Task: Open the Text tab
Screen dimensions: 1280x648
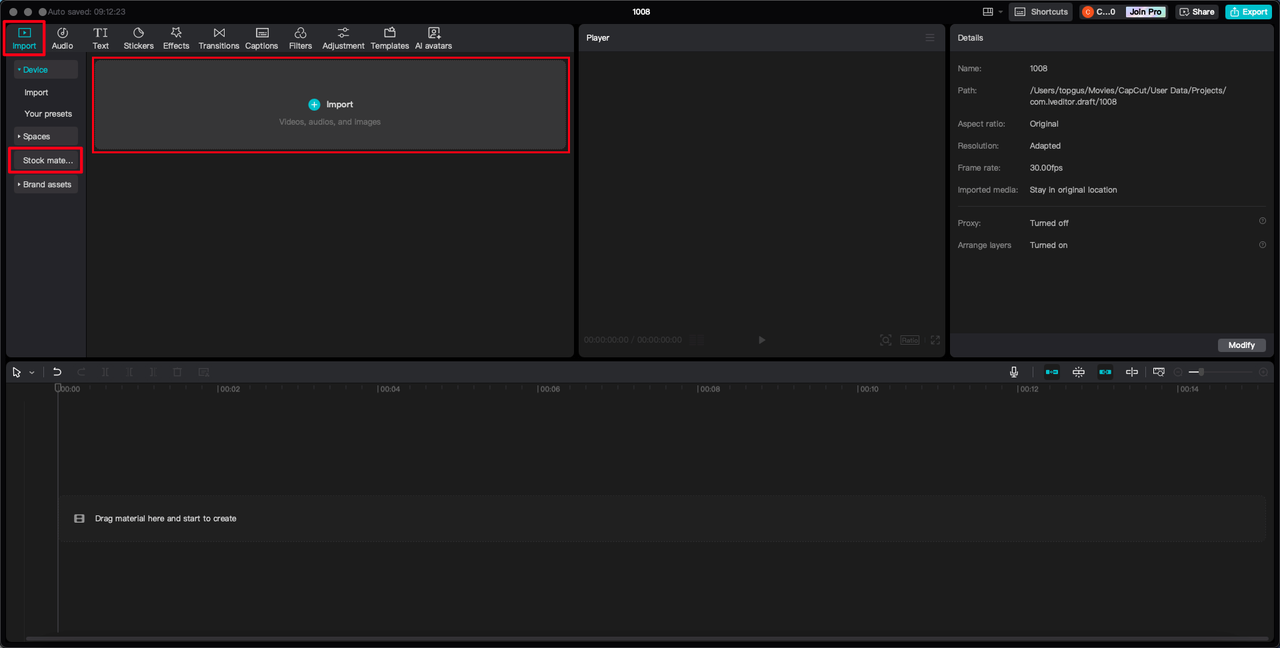Action: click(101, 39)
